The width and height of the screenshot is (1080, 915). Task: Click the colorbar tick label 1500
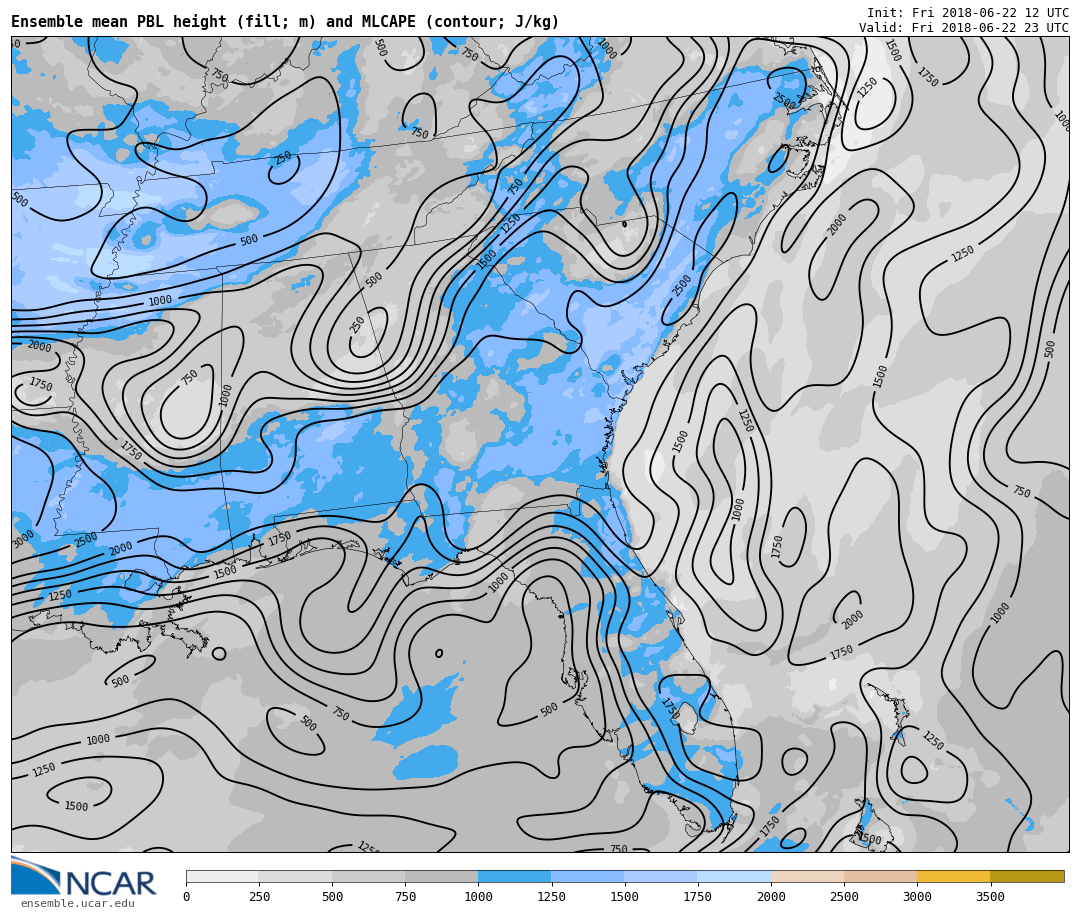point(625,896)
